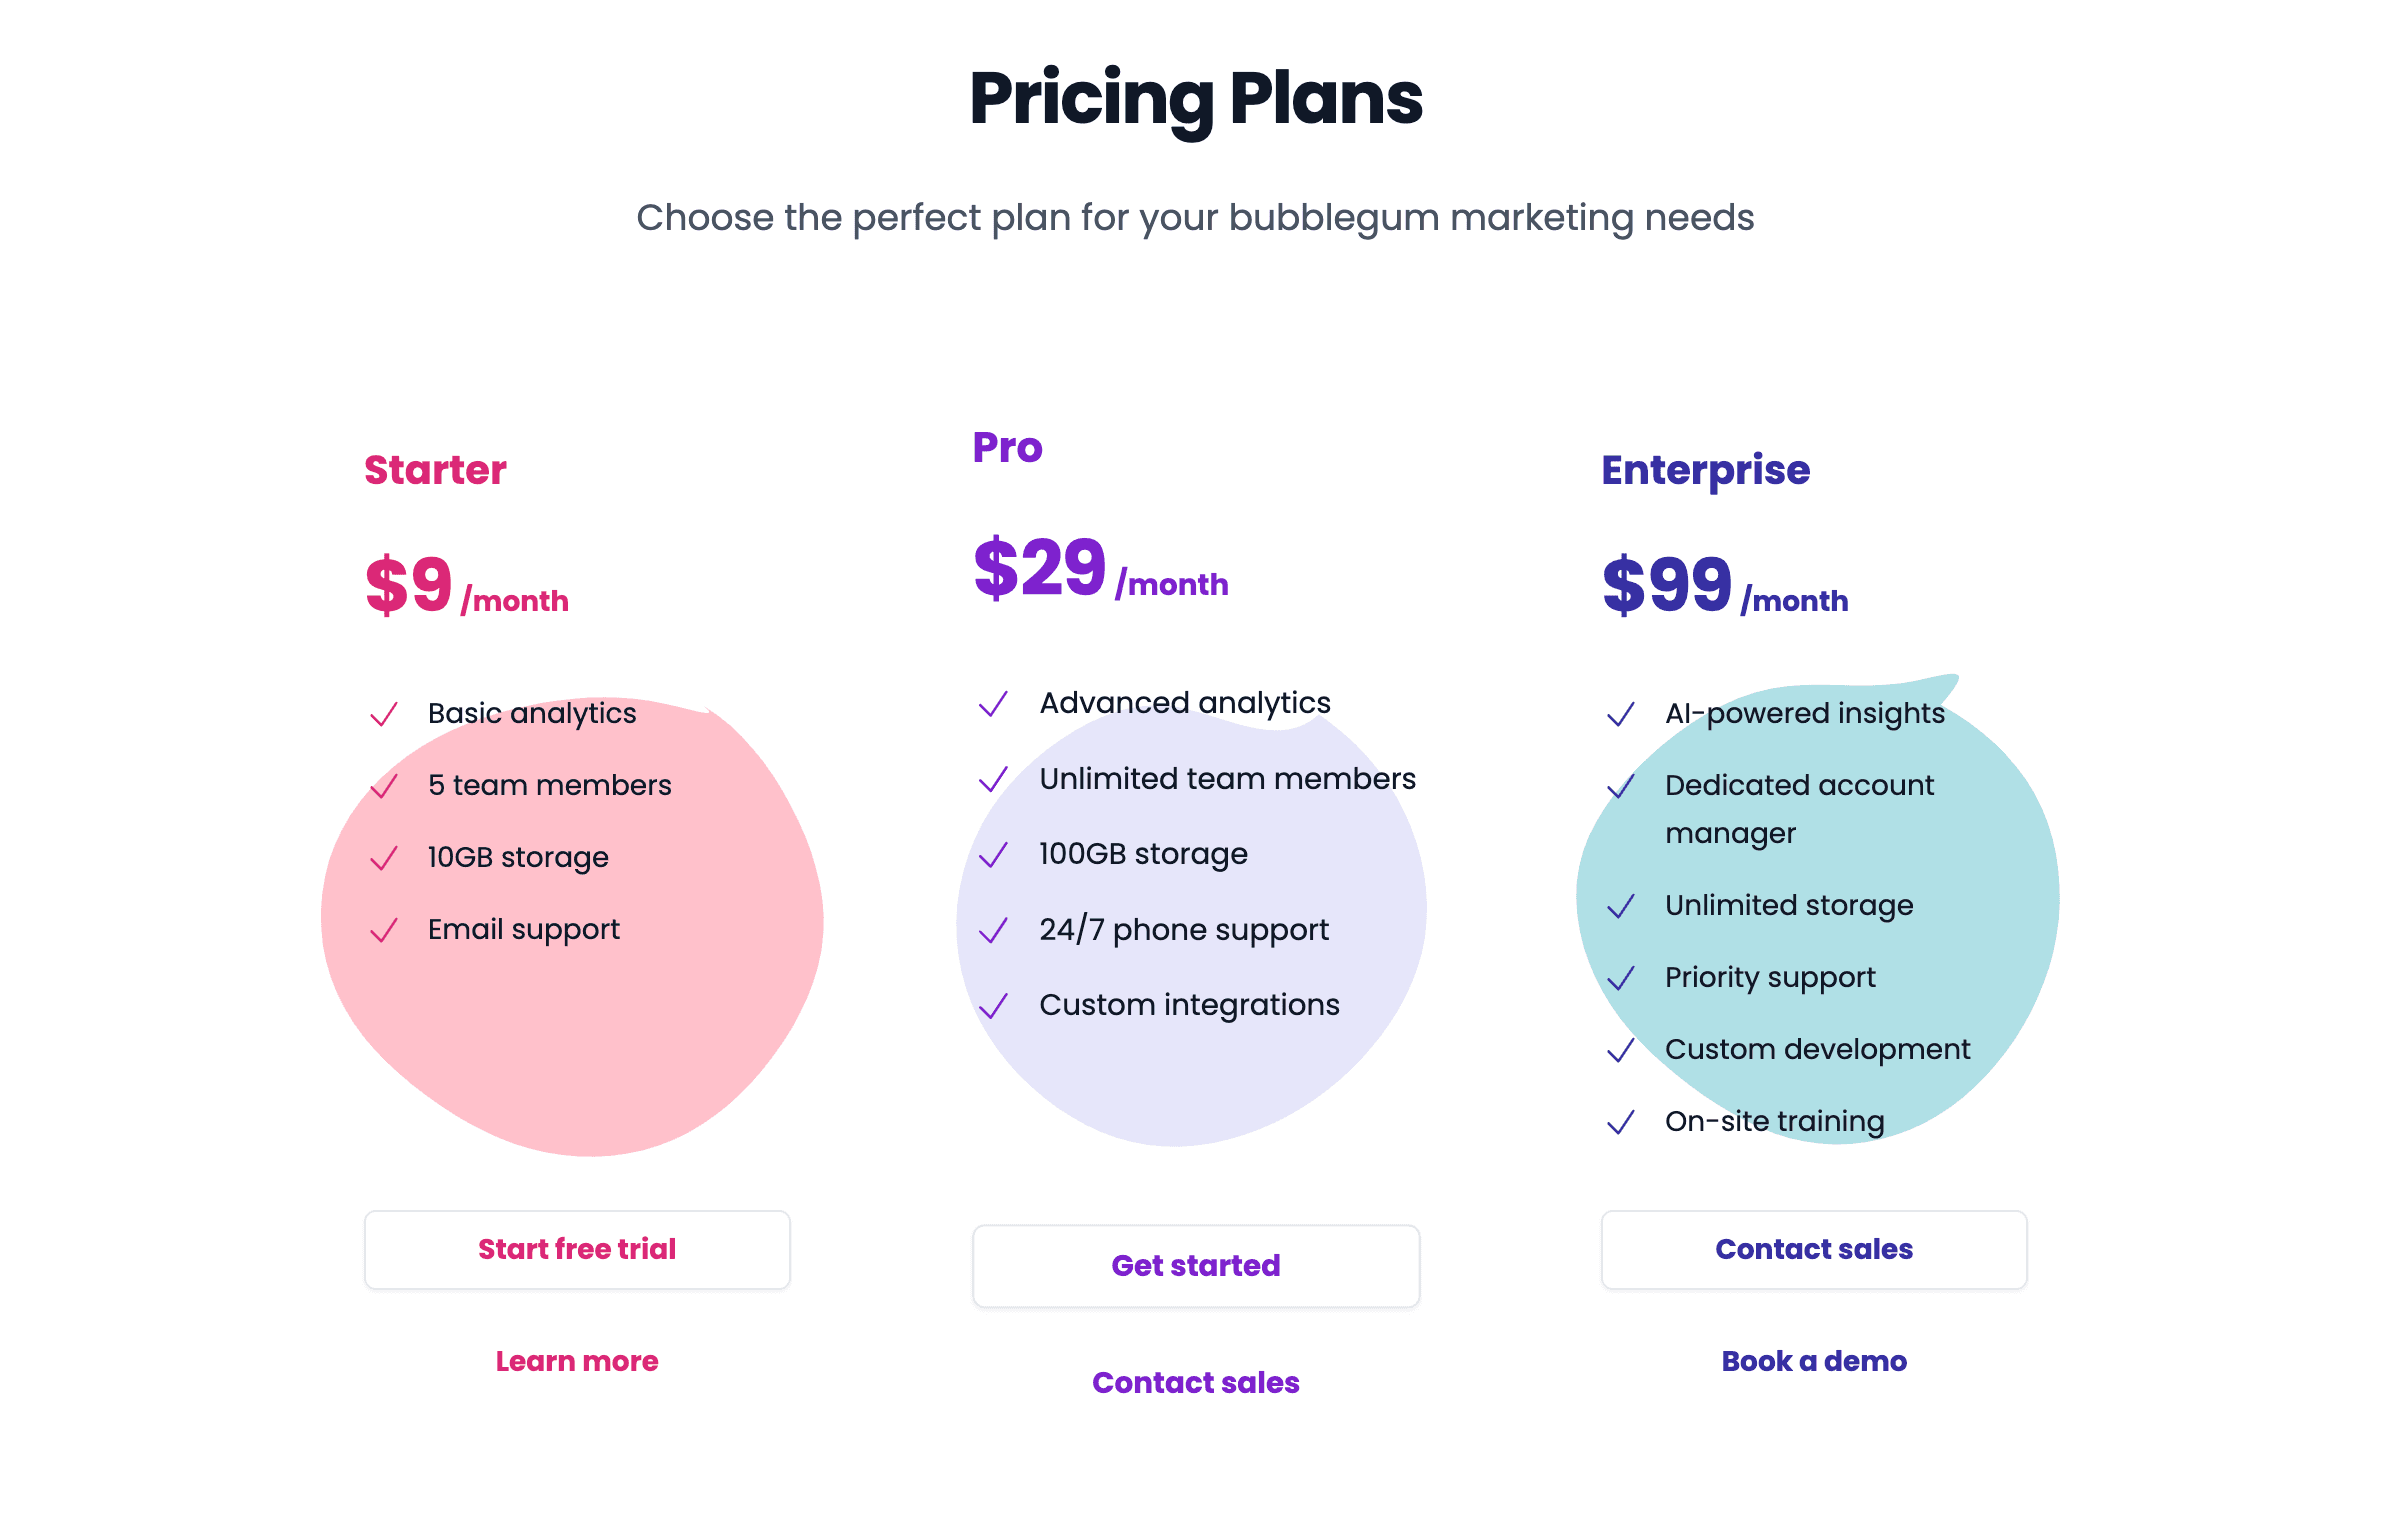Click the checkmark next to Custom development
The height and width of the screenshot is (1536, 2394).
(x=1620, y=1051)
